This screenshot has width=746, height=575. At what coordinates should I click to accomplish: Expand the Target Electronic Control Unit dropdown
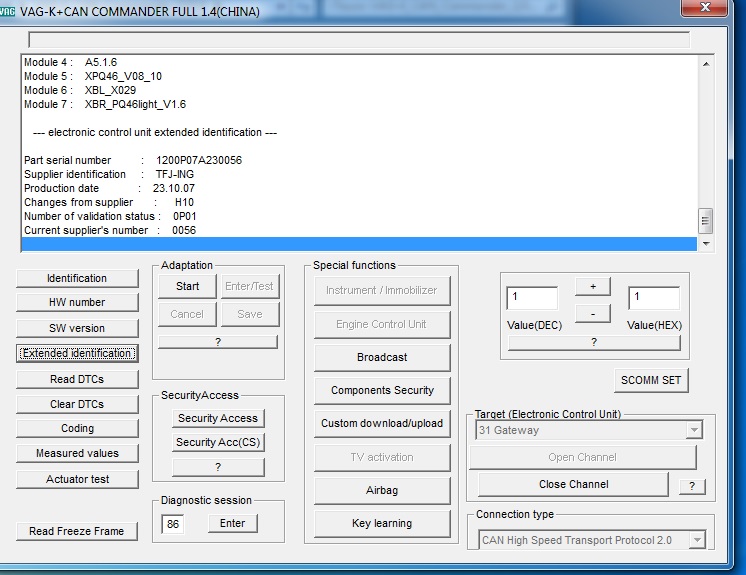click(x=694, y=430)
